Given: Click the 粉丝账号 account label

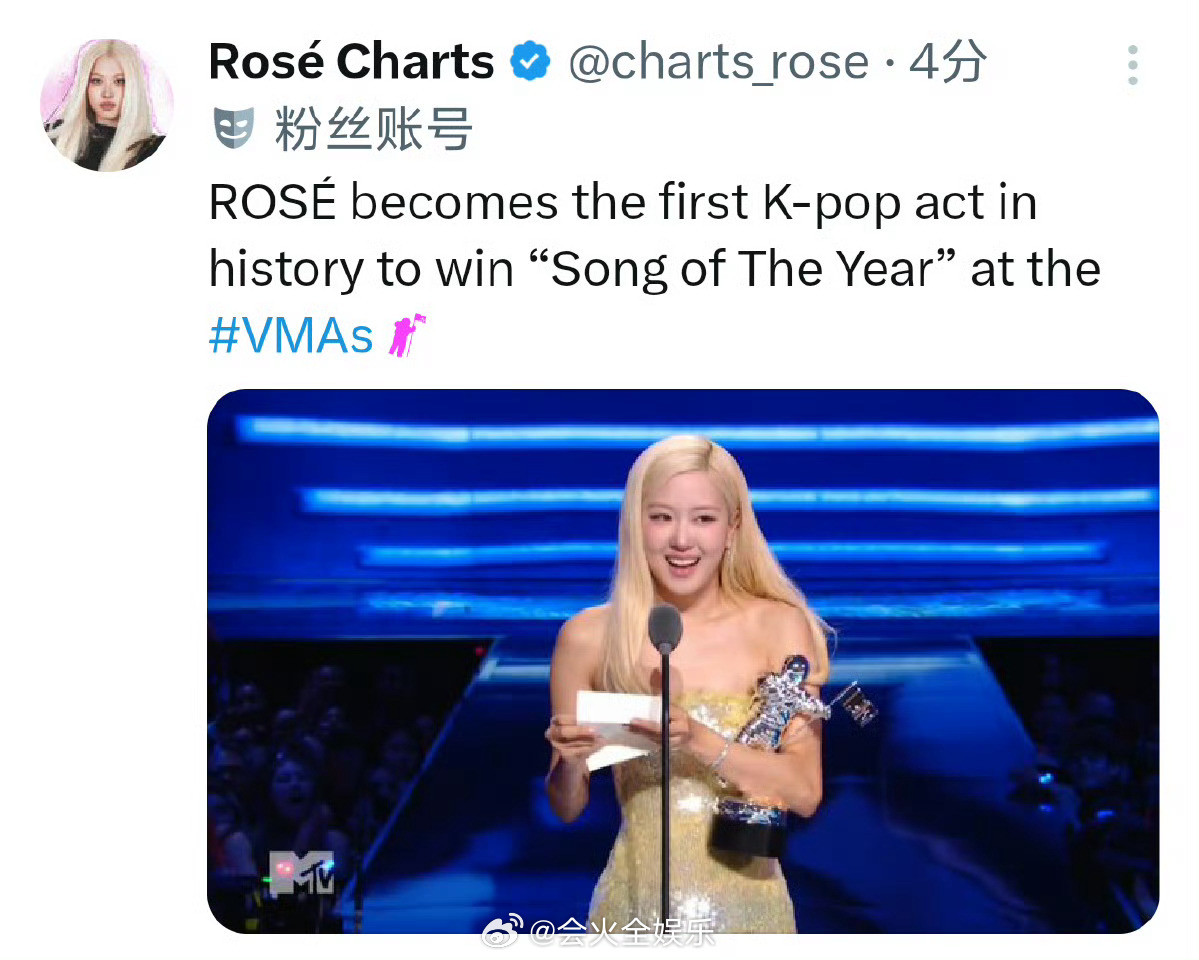Looking at the screenshot, I should (373, 129).
